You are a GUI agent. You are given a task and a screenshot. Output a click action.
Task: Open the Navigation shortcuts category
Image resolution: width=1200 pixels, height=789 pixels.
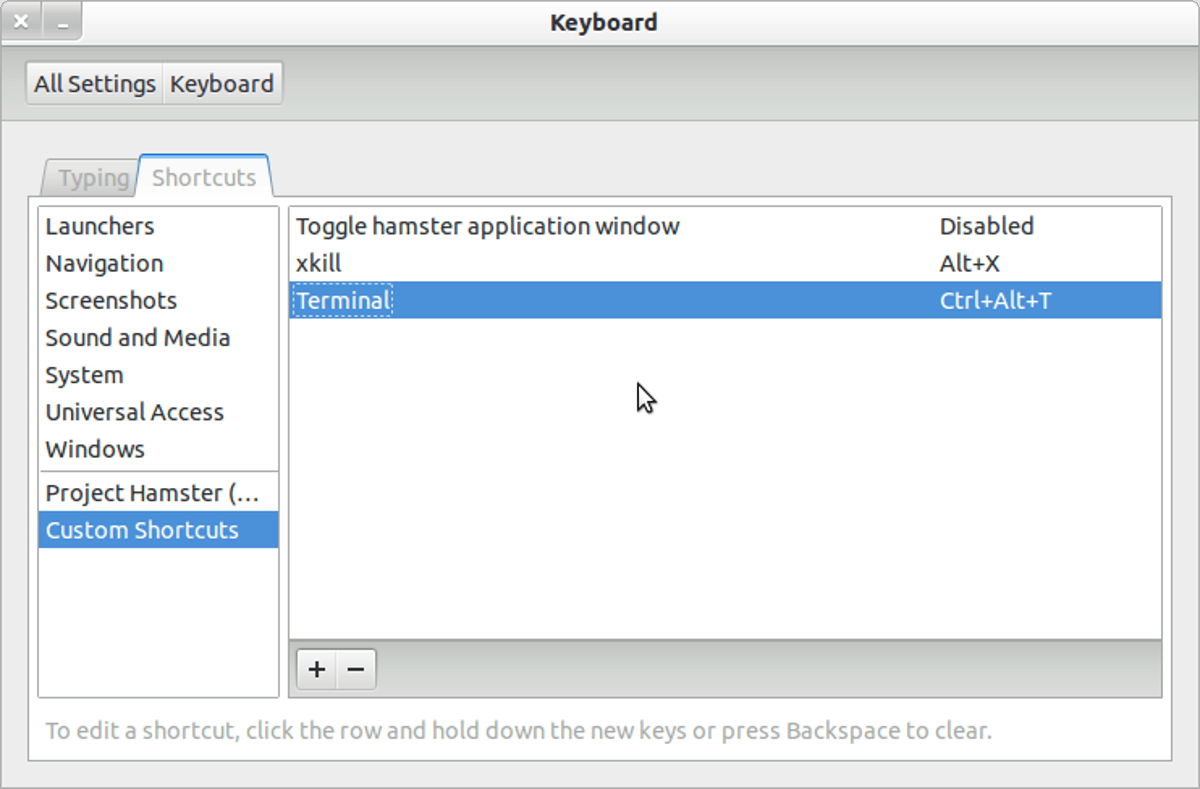pyautogui.click(x=104, y=263)
